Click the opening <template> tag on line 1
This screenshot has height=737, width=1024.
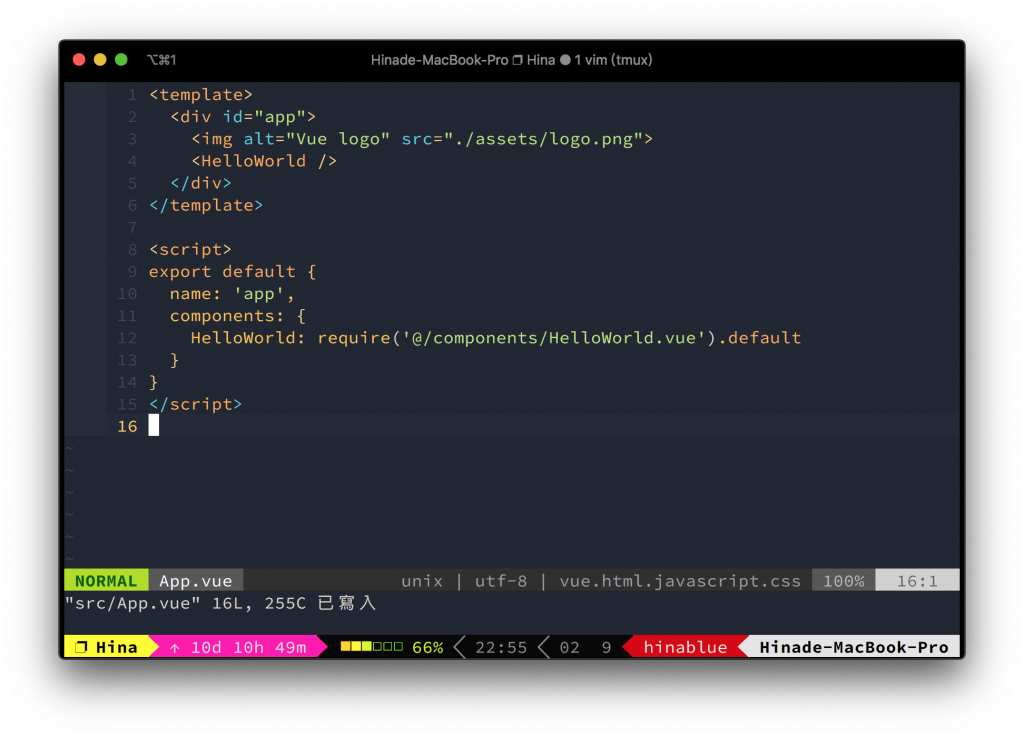[200, 95]
